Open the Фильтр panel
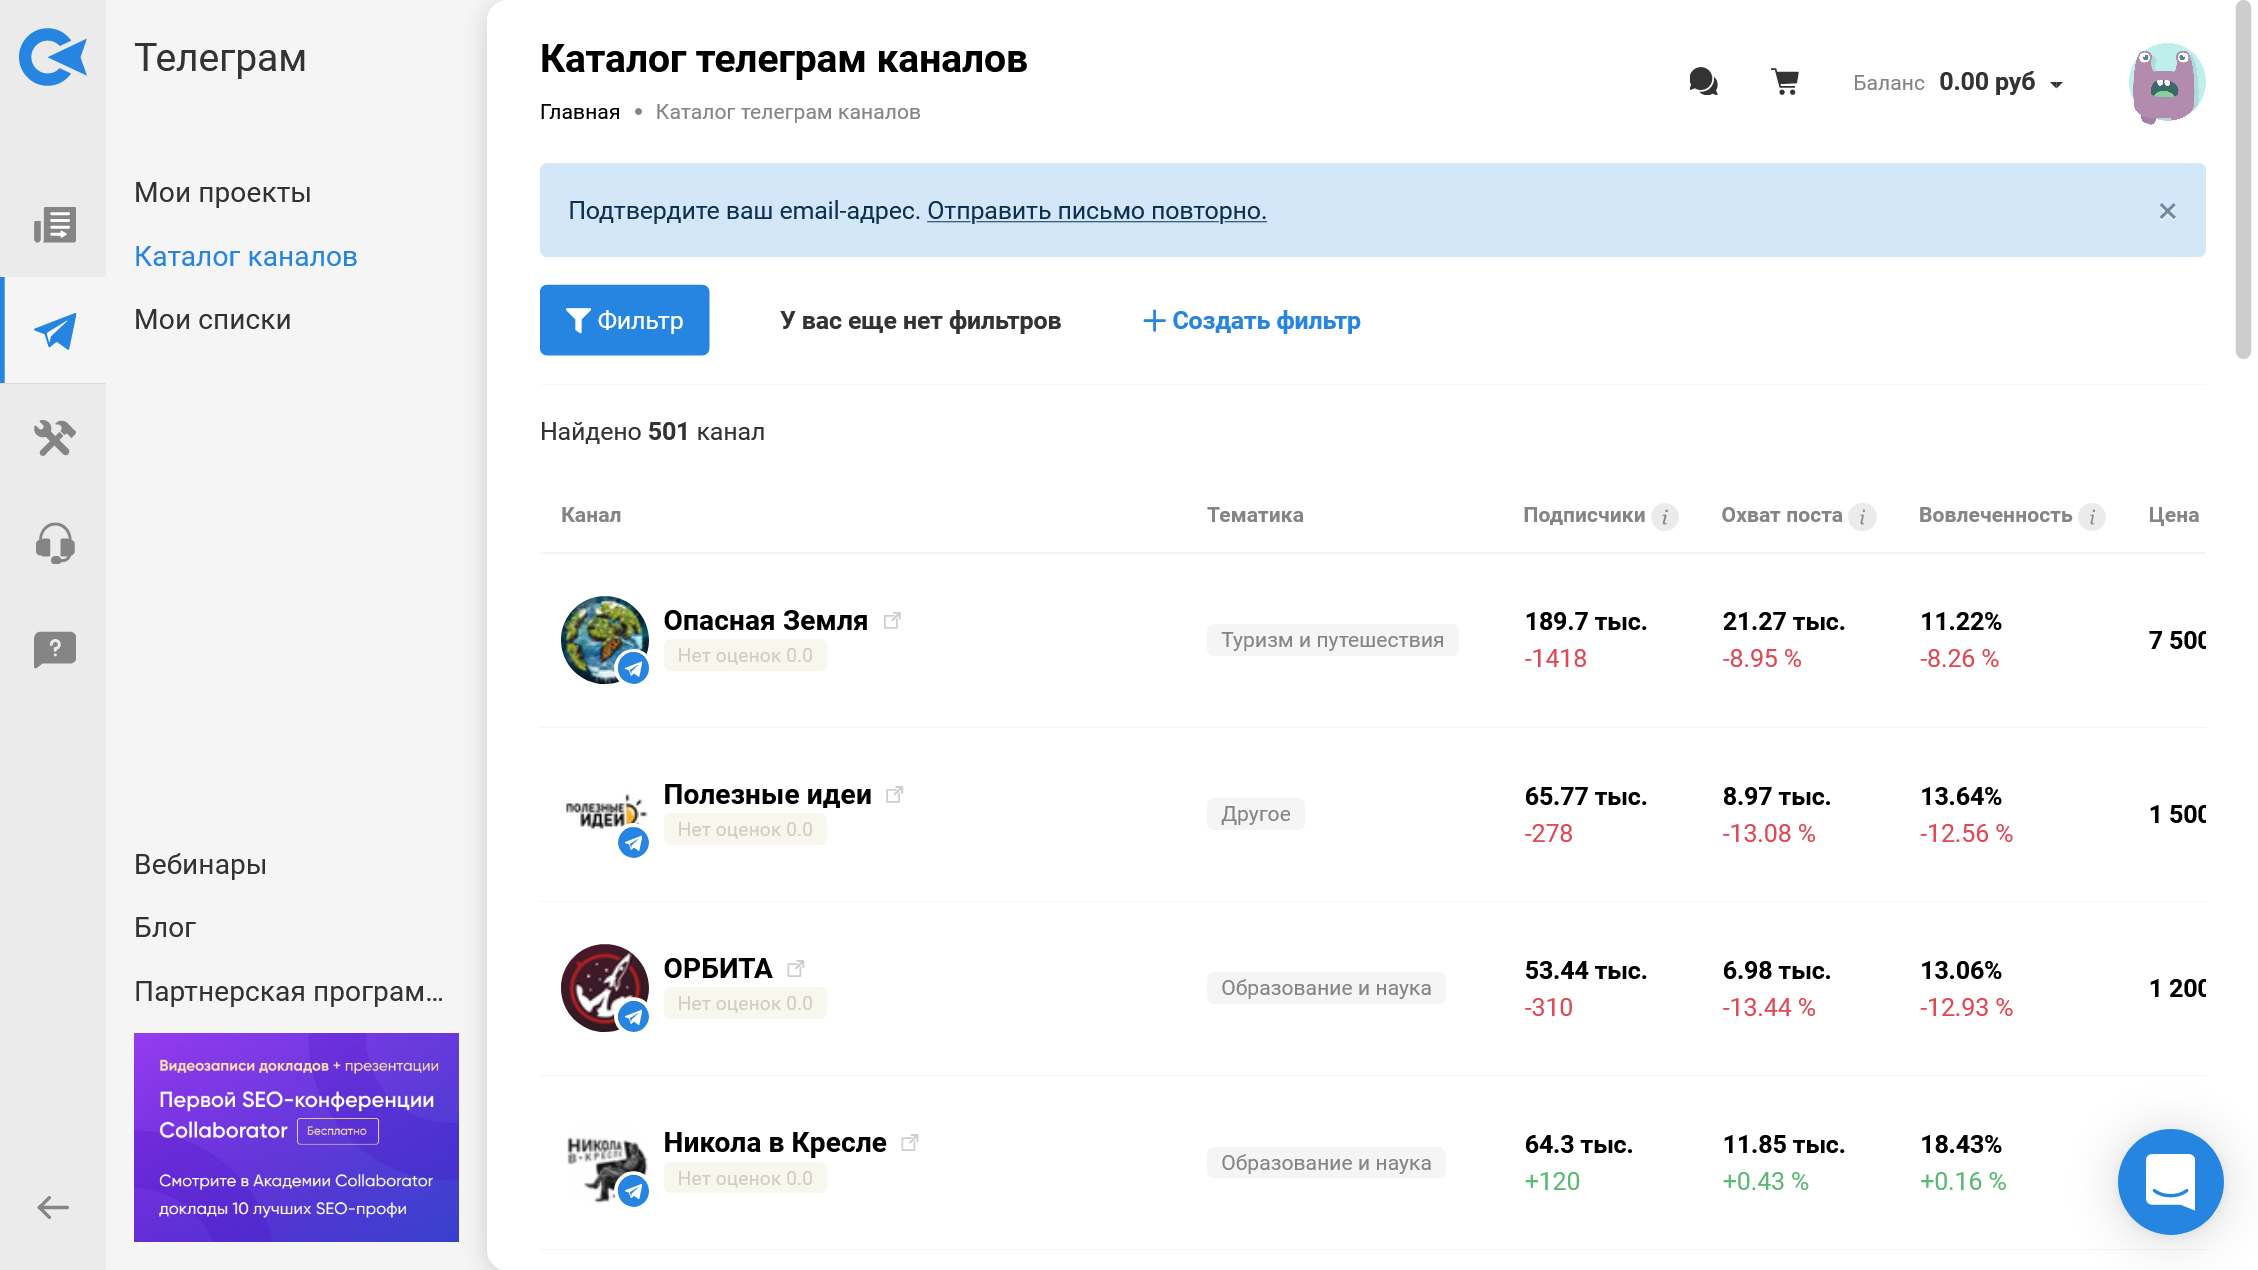This screenshot has width=2258, height=1270. [x=624, y=320]
